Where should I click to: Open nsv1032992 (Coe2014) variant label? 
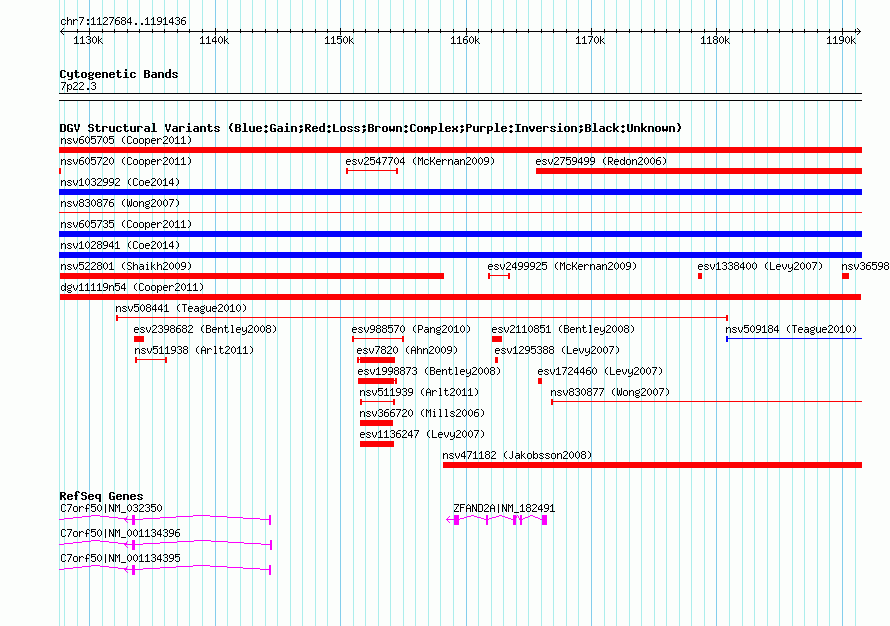[120, 182]
